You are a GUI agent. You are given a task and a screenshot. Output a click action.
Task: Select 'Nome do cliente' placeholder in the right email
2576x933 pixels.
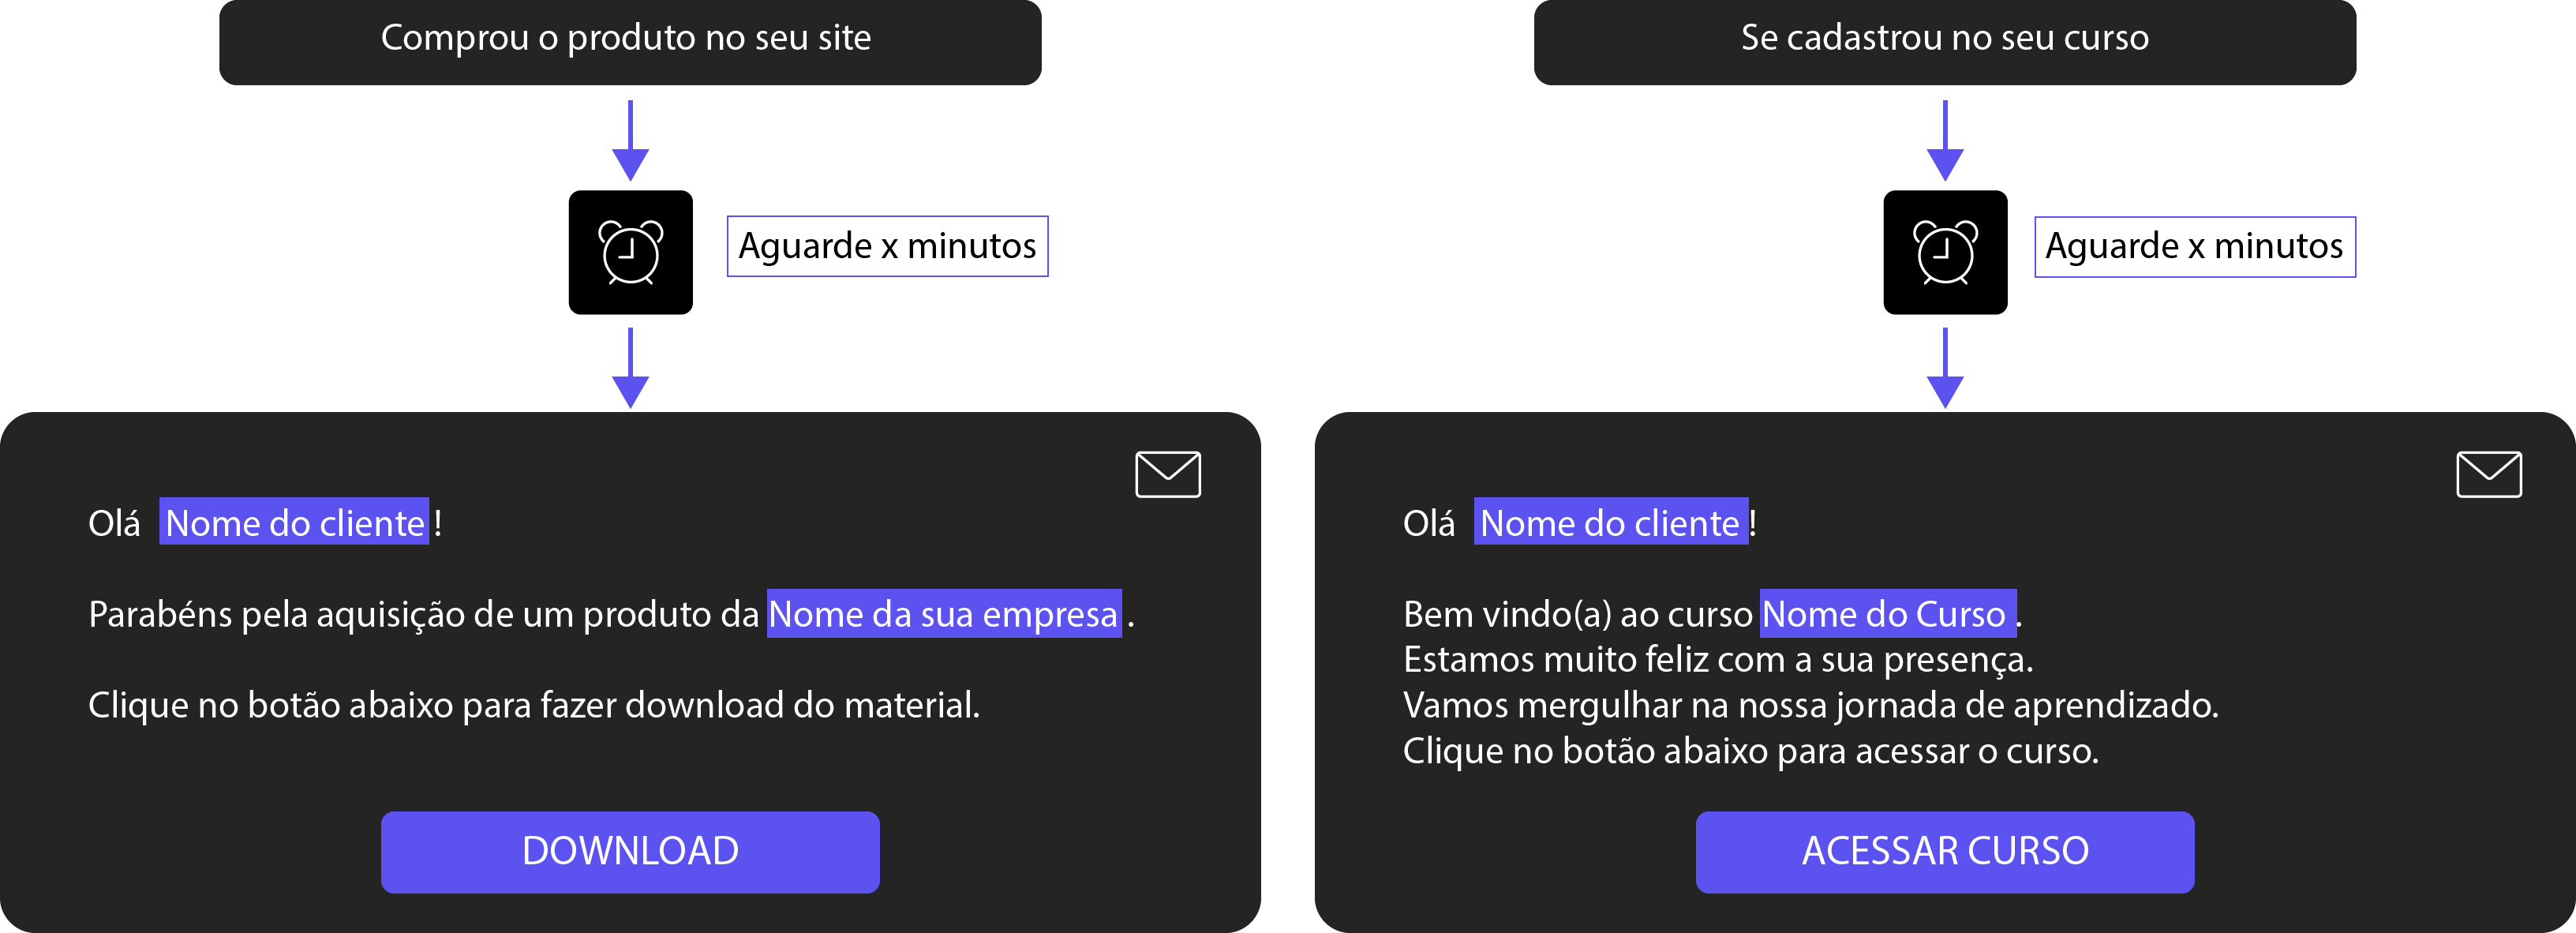[x=1611, y=522]
